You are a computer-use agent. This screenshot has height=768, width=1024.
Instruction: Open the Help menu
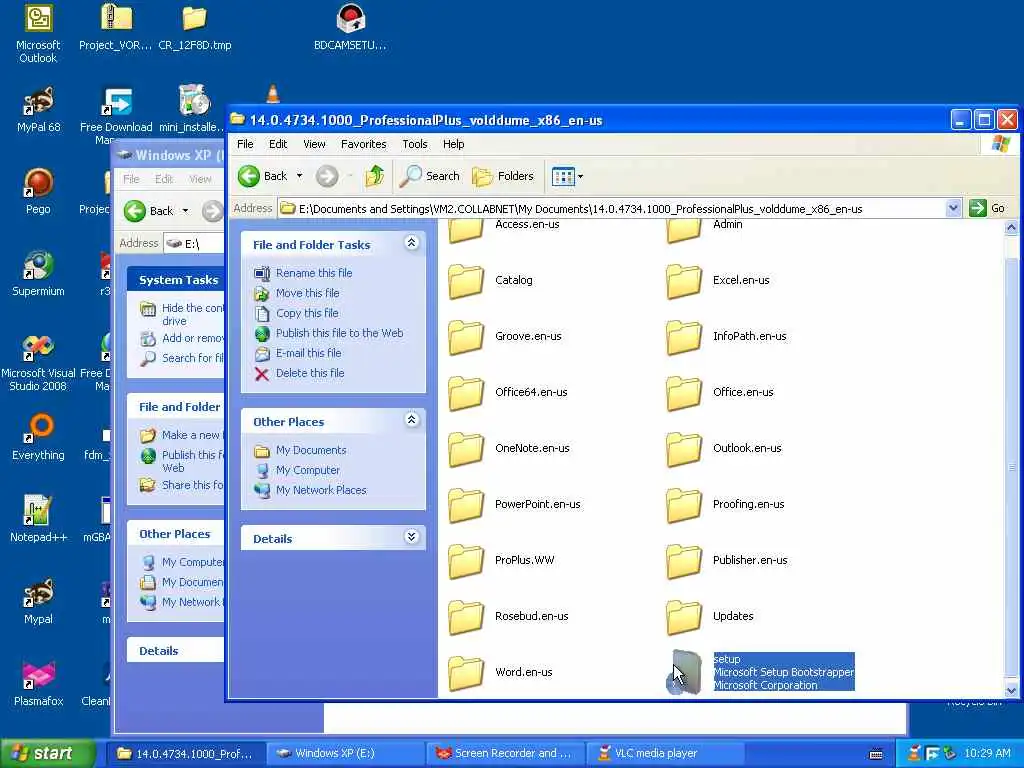[x=453, y=144]
